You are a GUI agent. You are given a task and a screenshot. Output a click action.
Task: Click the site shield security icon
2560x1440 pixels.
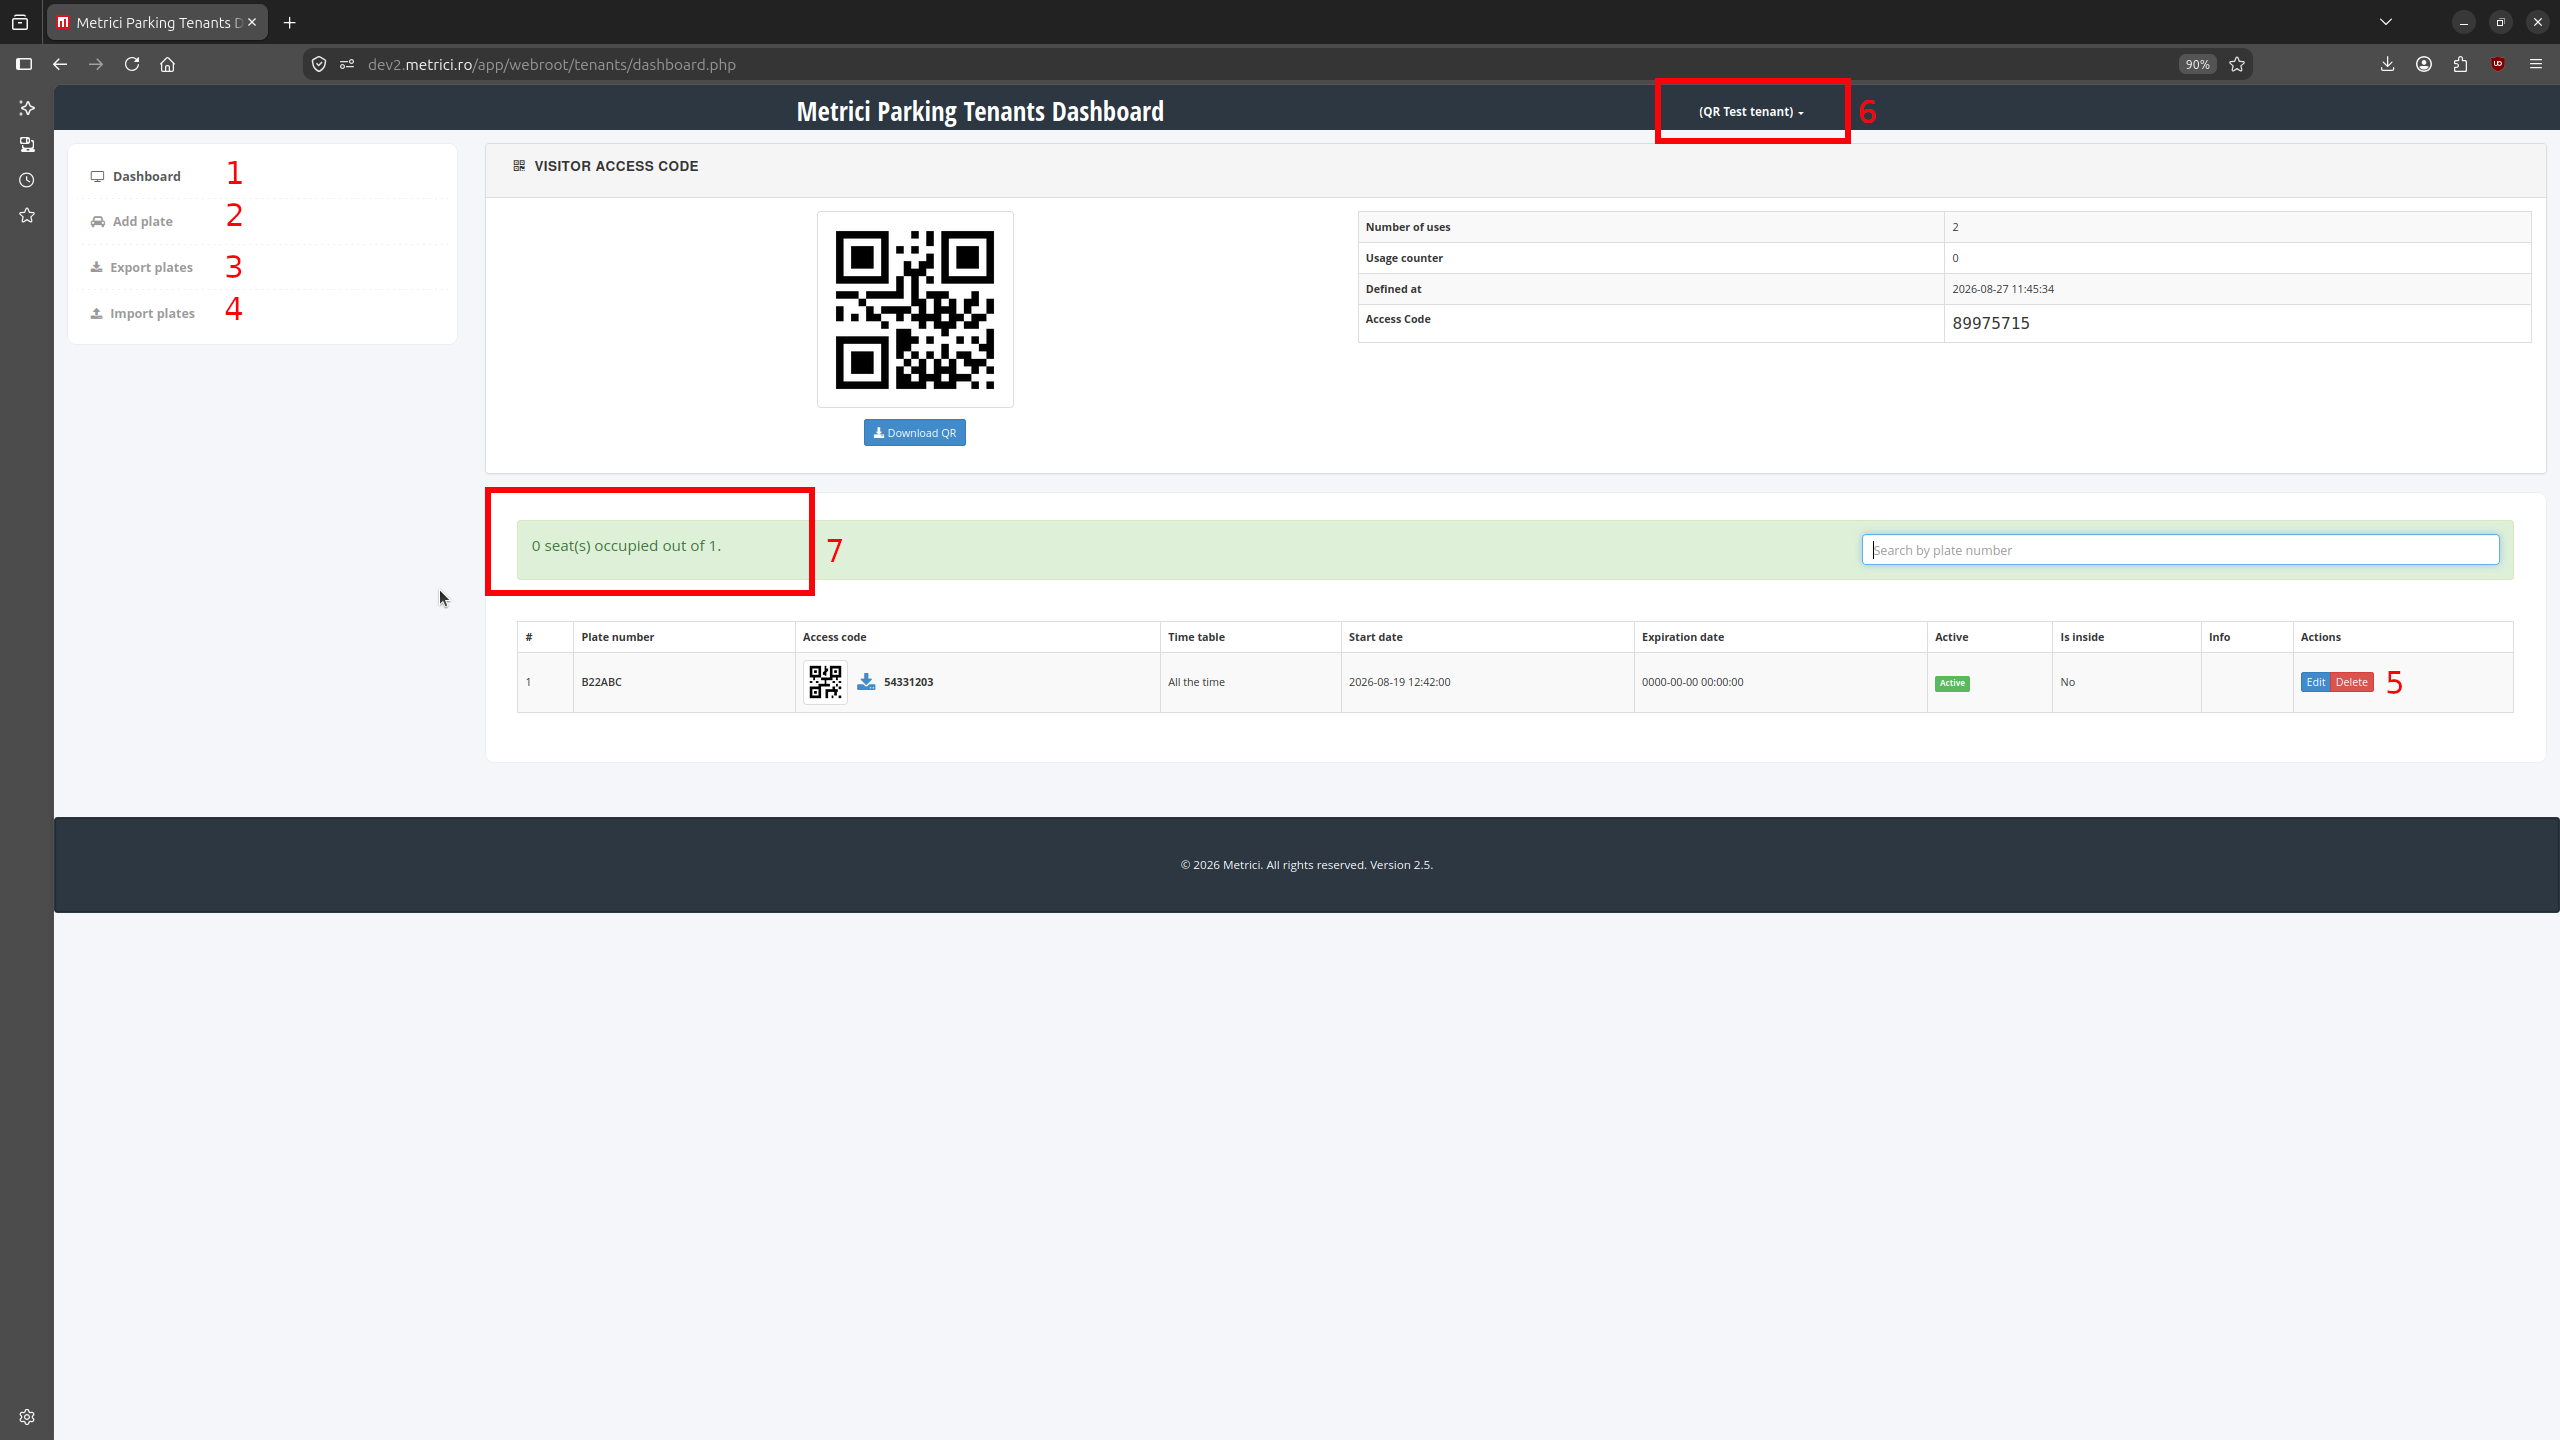[x=319, y=64]
